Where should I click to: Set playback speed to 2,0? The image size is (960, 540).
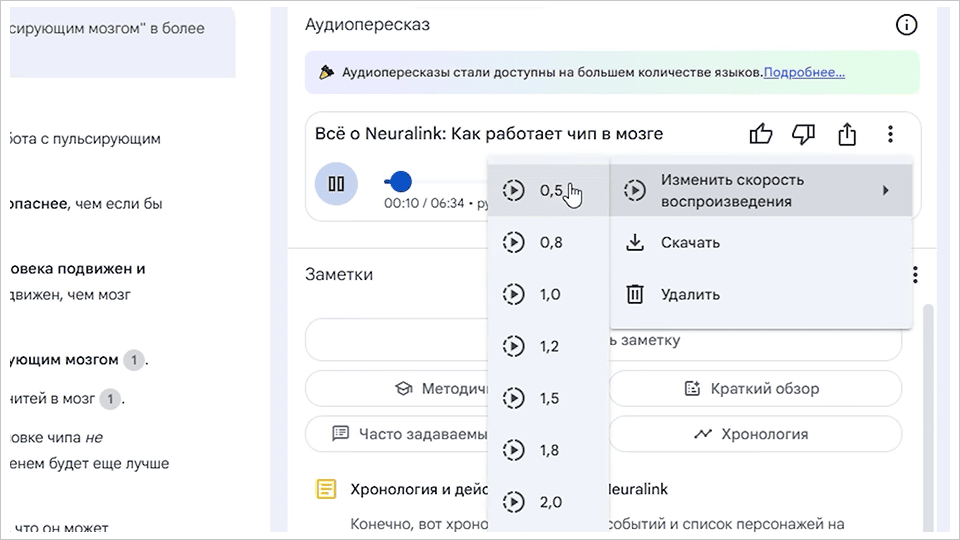coord(549,502)
